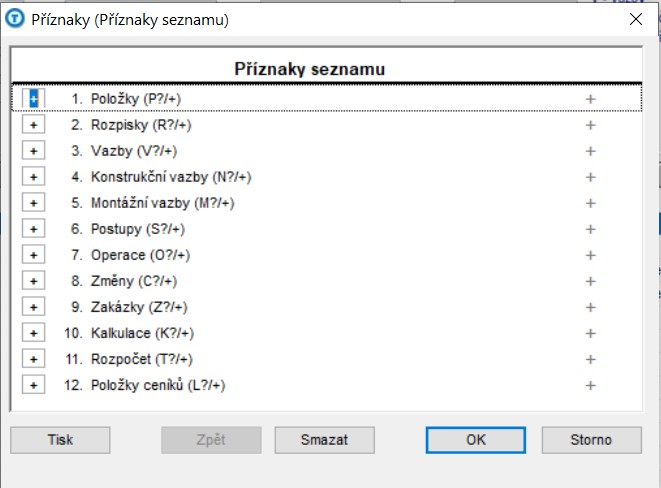
Task: Click the right-side plus icon for Položky
Action: click(590, 99)
